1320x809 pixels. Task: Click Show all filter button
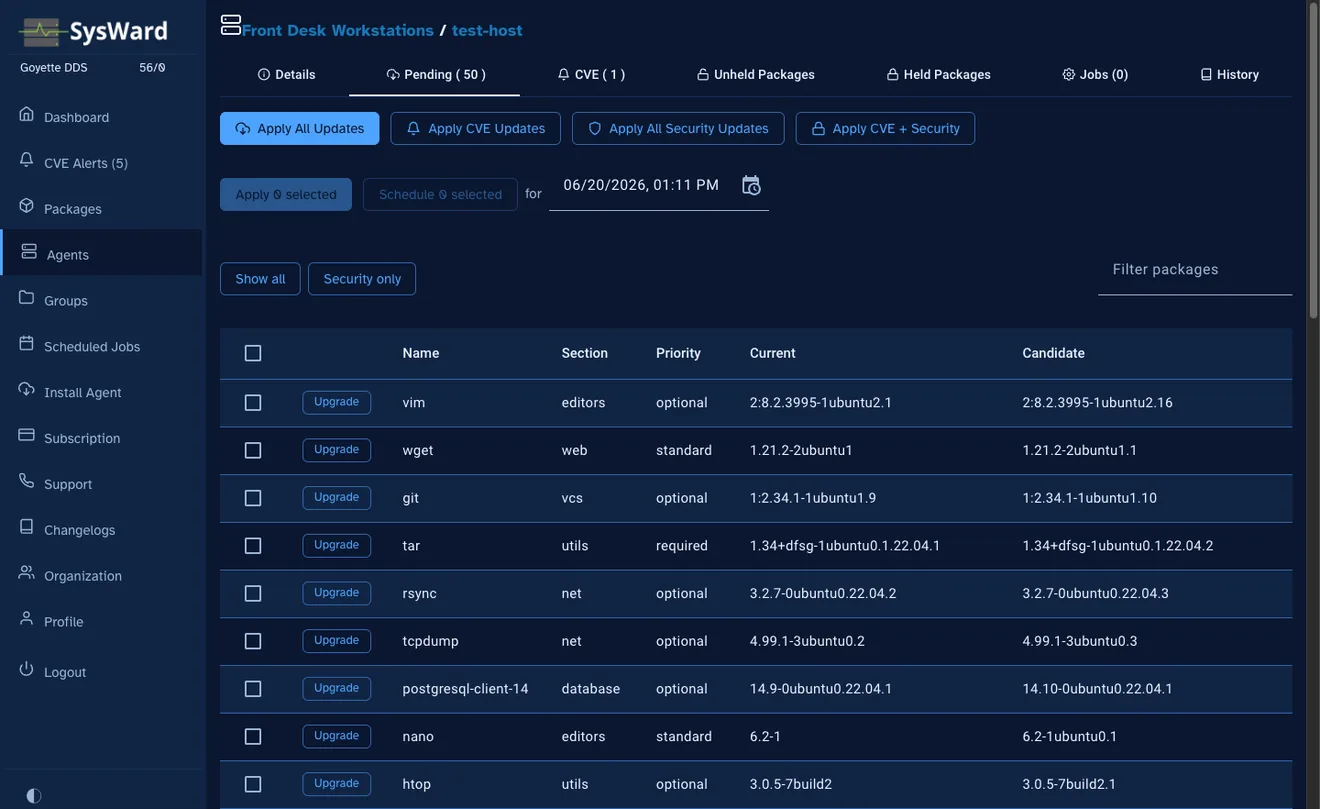(x=260, y=279)
